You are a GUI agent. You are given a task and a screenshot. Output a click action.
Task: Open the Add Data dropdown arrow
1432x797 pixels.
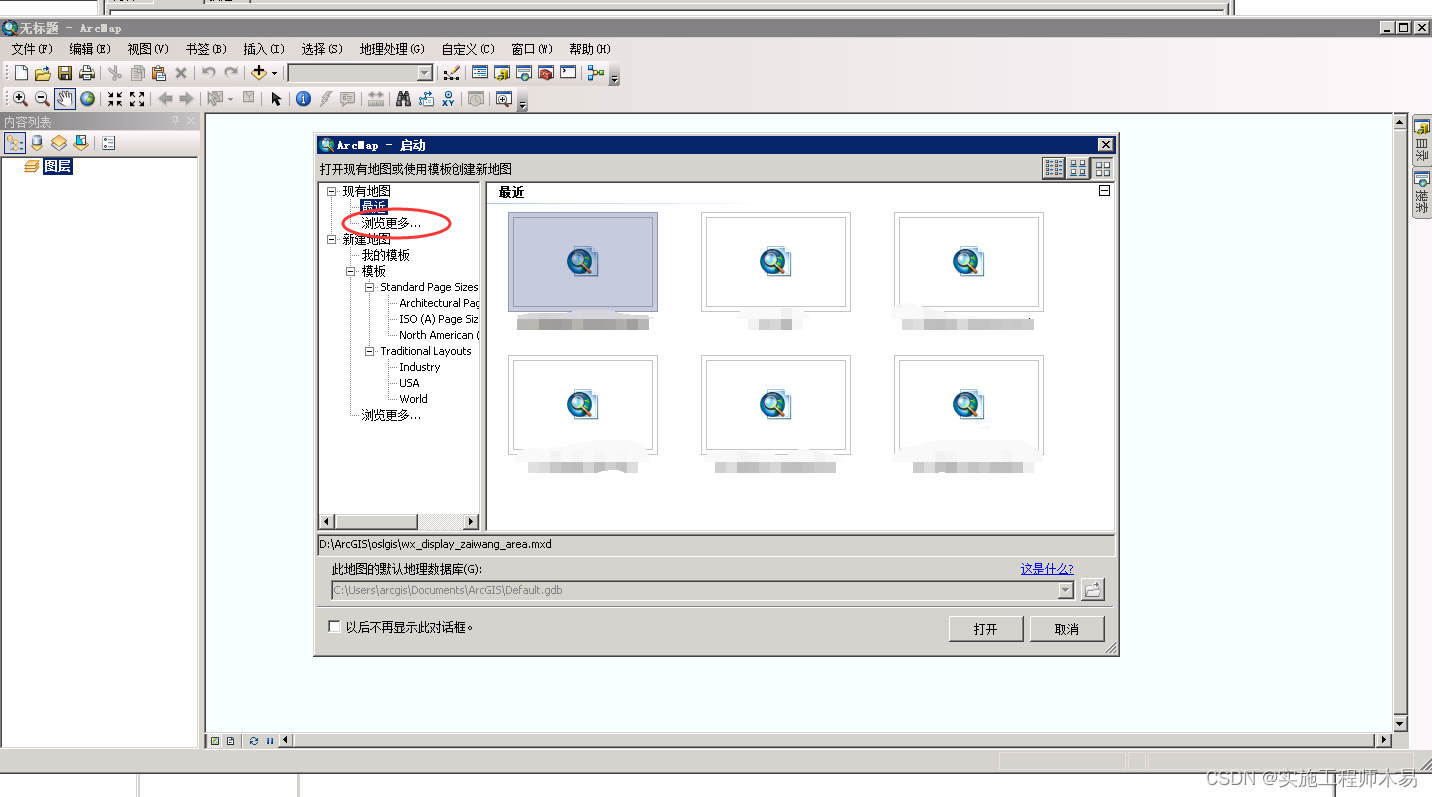coord(274,73)
